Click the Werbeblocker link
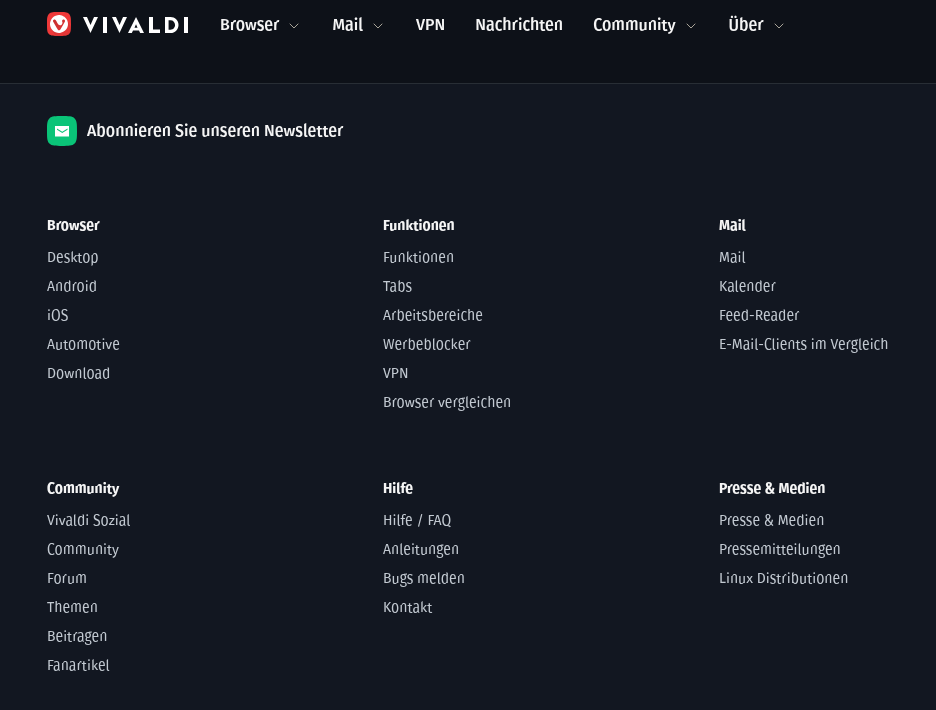Screen dimensions: 936x710 pyautogui.click(x=427, y=344)
